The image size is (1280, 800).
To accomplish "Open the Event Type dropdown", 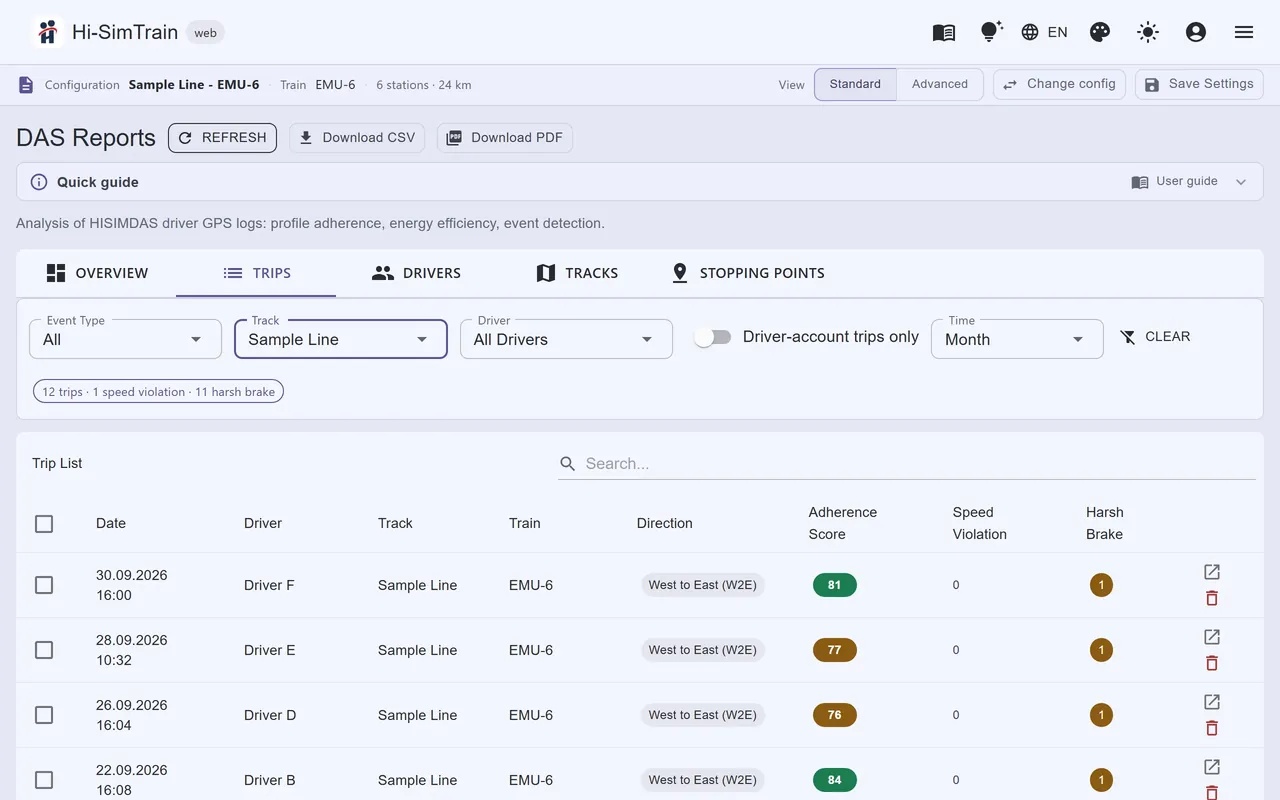I will point(126,339).
